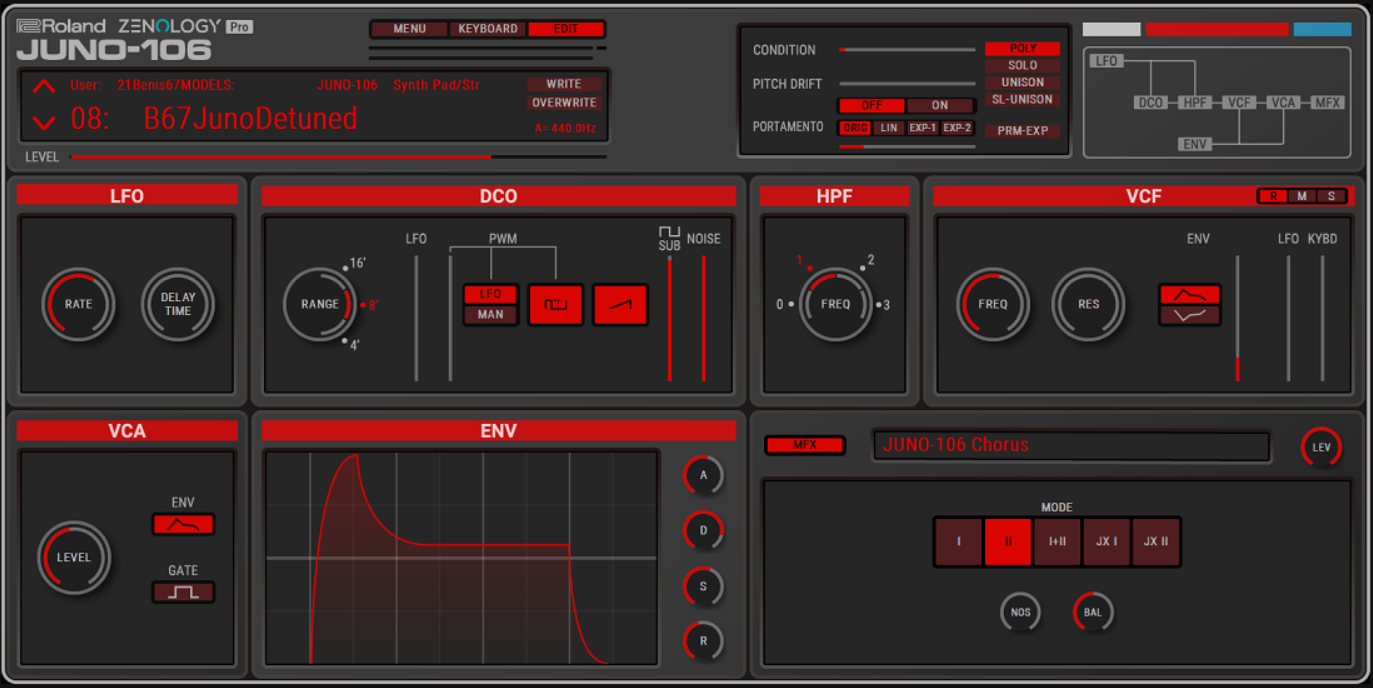
Task: Click the VCF RES knob
Action: (1088, 304)
